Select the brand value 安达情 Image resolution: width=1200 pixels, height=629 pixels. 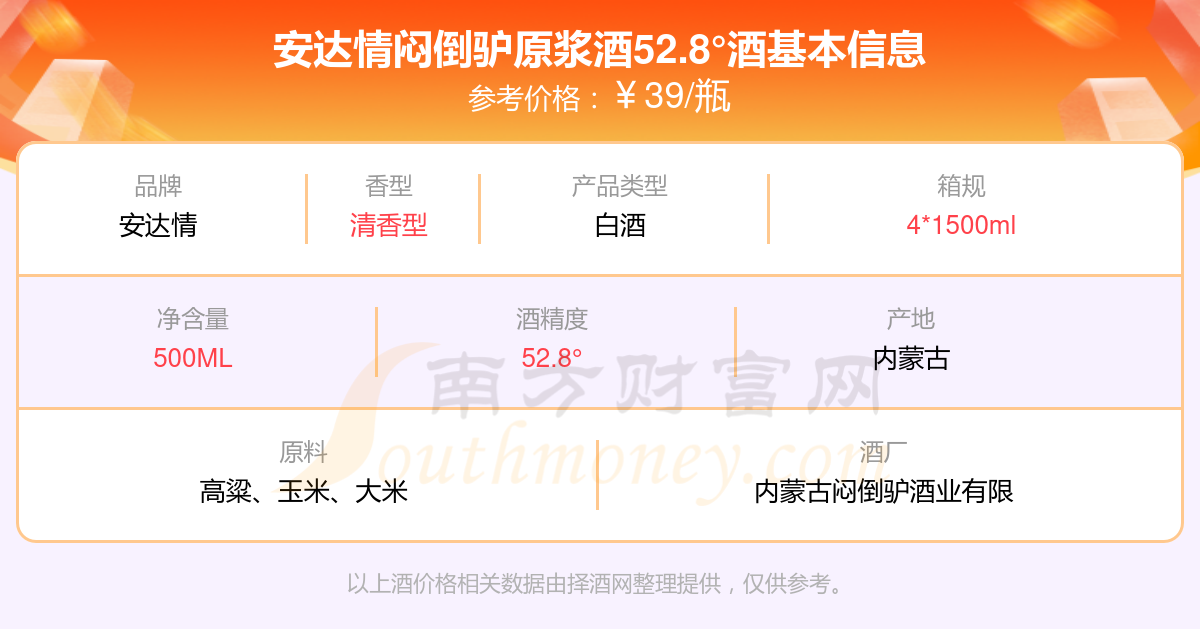point(158,225)
